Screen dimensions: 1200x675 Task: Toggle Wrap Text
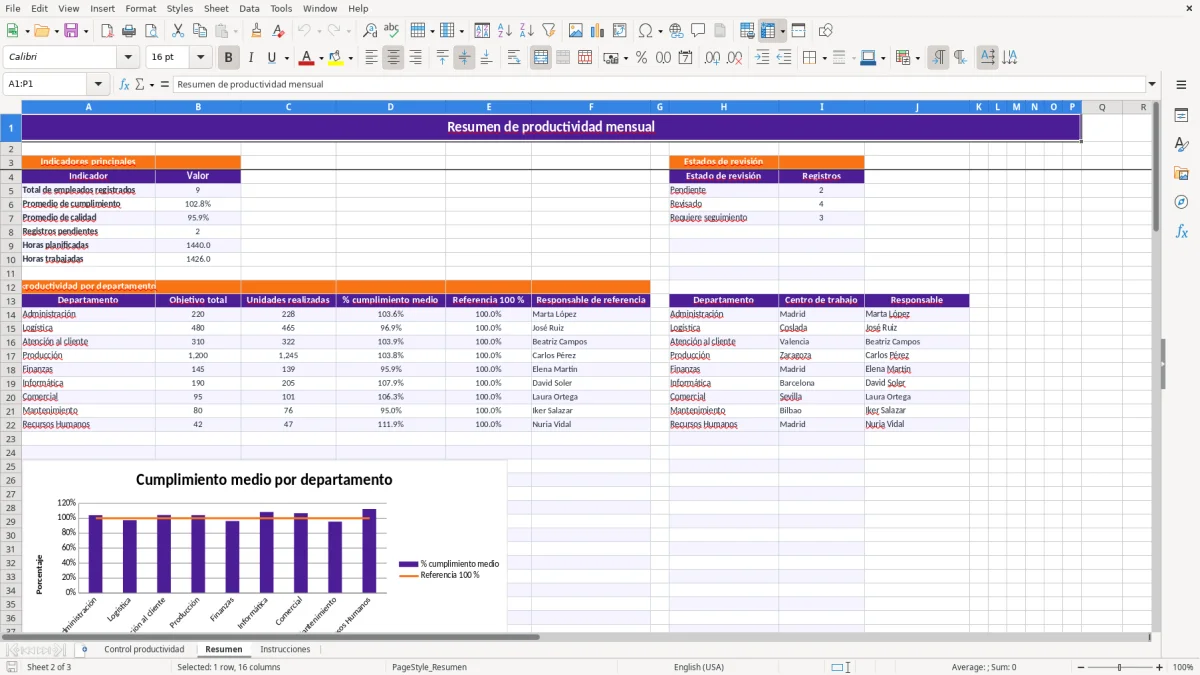(x=514, y=58)
